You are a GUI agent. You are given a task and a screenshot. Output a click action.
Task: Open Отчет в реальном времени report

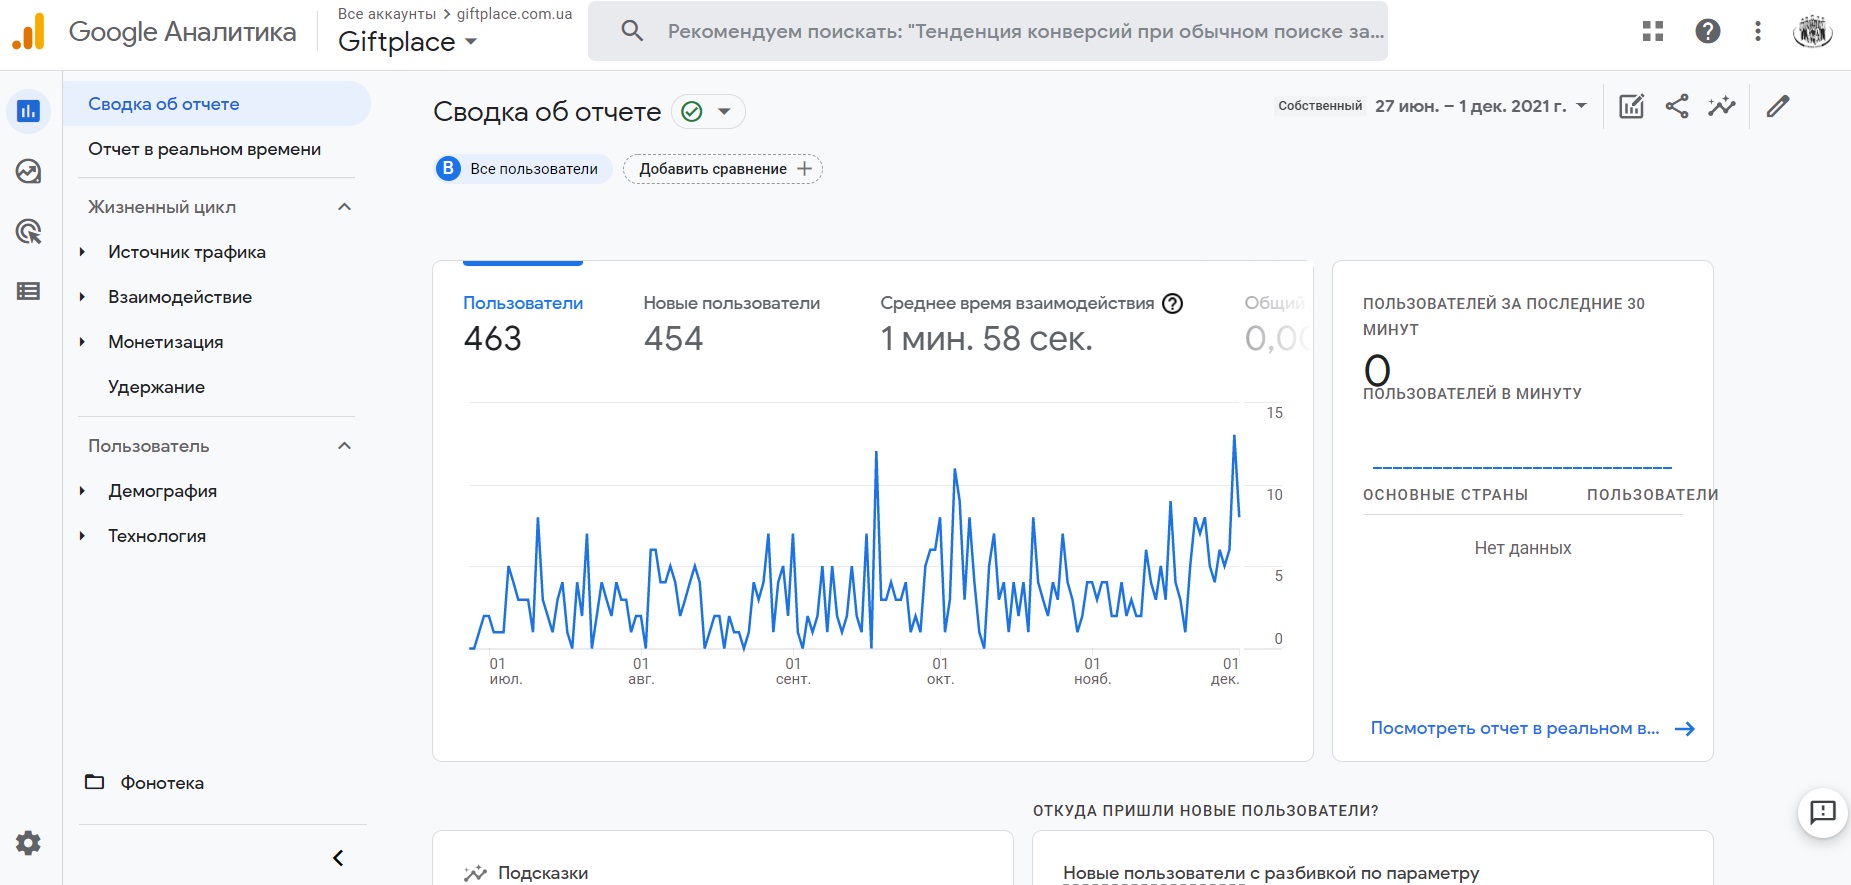pos(204,149)
